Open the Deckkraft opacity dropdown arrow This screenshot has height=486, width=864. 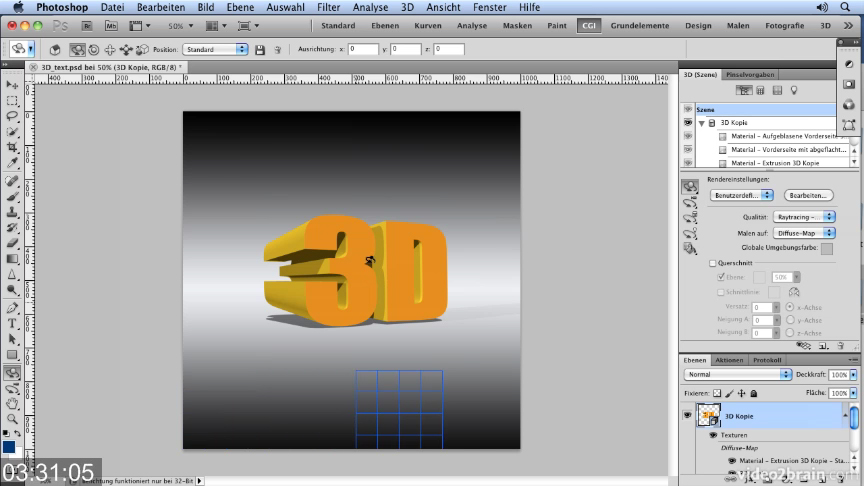pyautogui.click(x=853, y=375)
